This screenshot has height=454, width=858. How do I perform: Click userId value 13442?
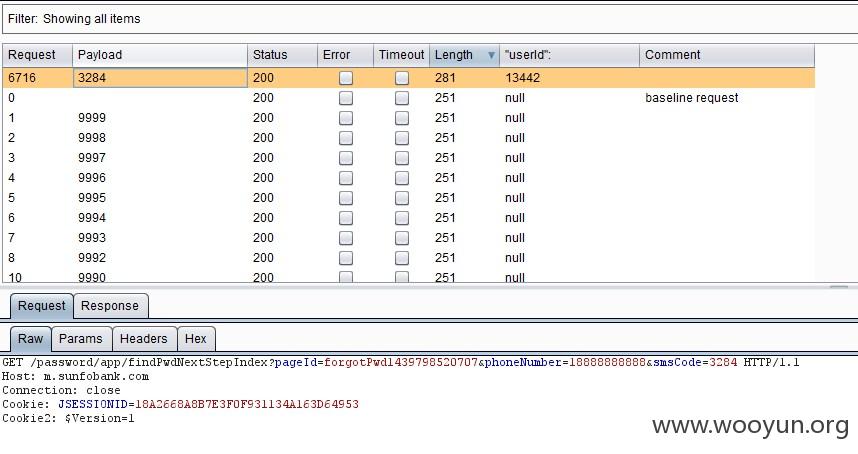pos(523,78)
